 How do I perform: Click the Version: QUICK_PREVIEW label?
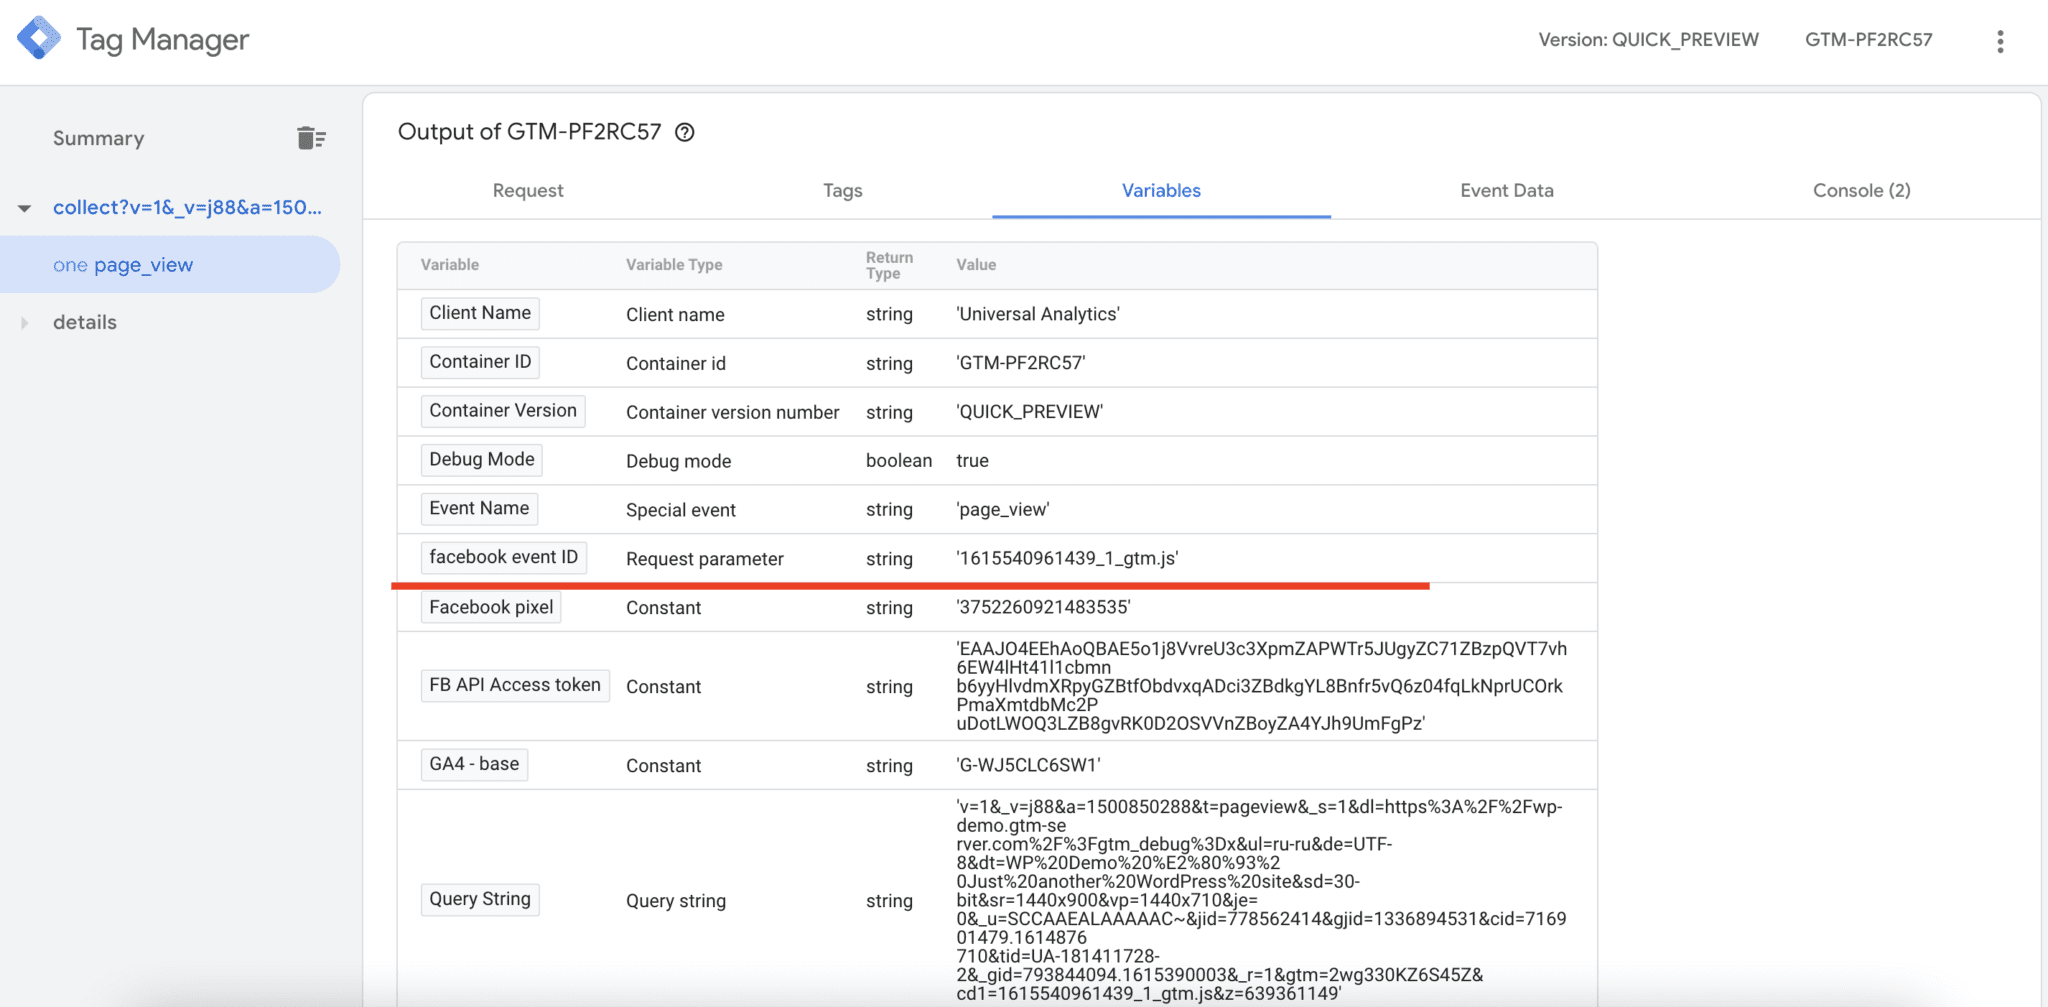pos(1648,39)
